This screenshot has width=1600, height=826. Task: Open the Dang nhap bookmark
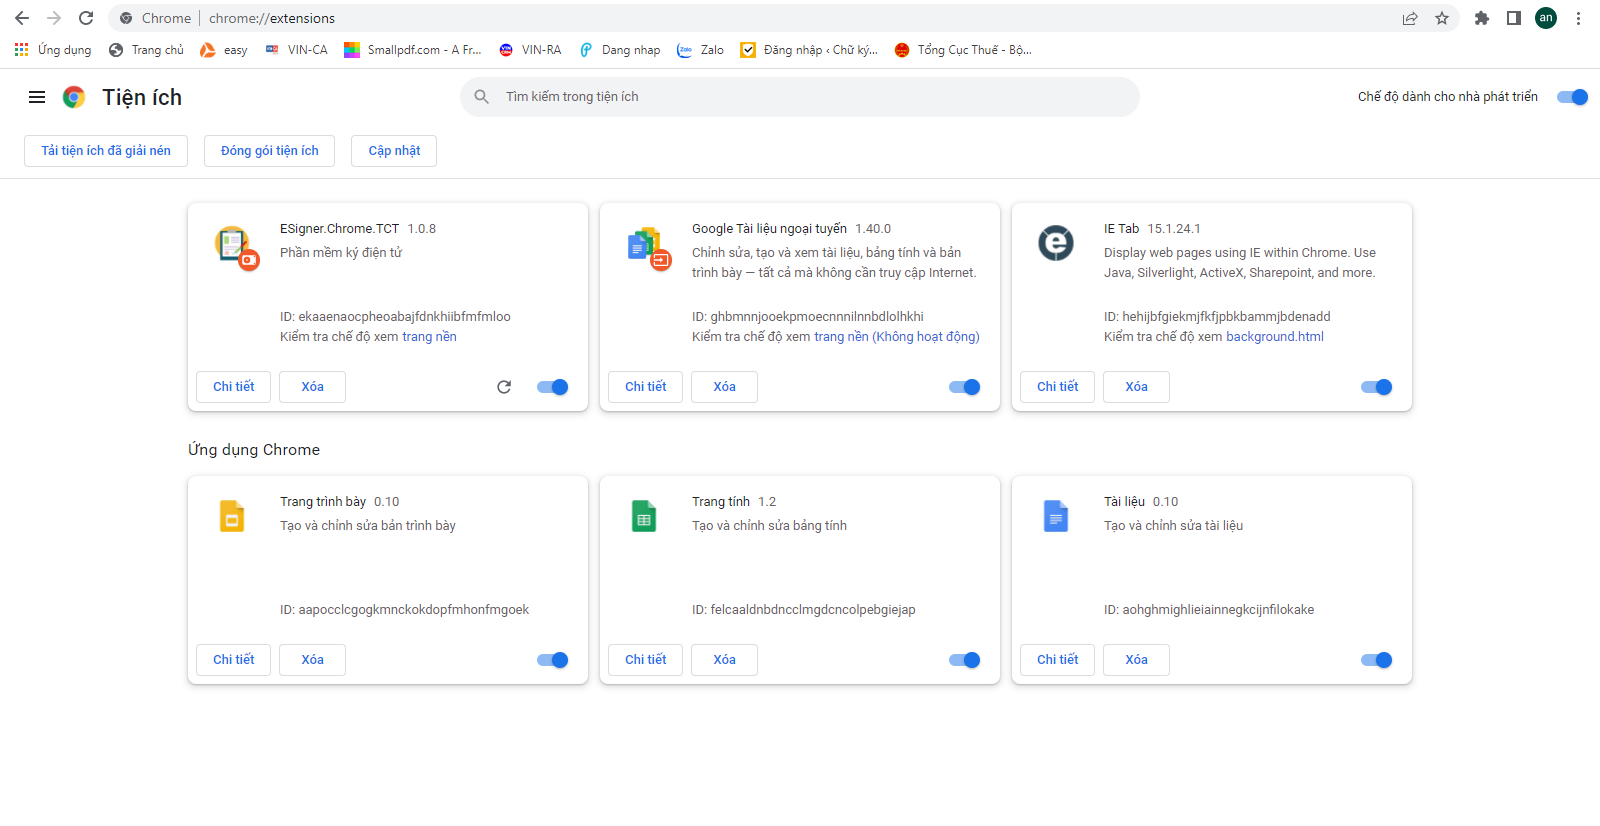(x=620, y=50)
